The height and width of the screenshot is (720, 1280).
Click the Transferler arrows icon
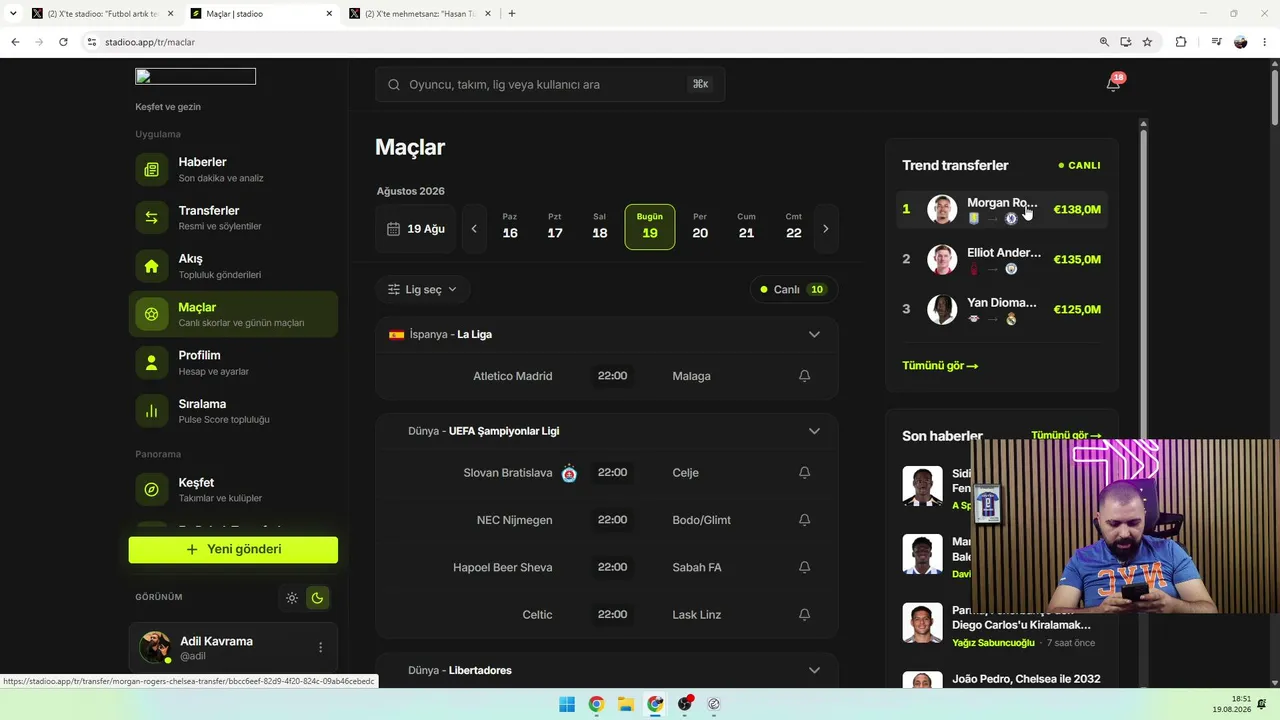pyautogui.click(x=152, y=218)
